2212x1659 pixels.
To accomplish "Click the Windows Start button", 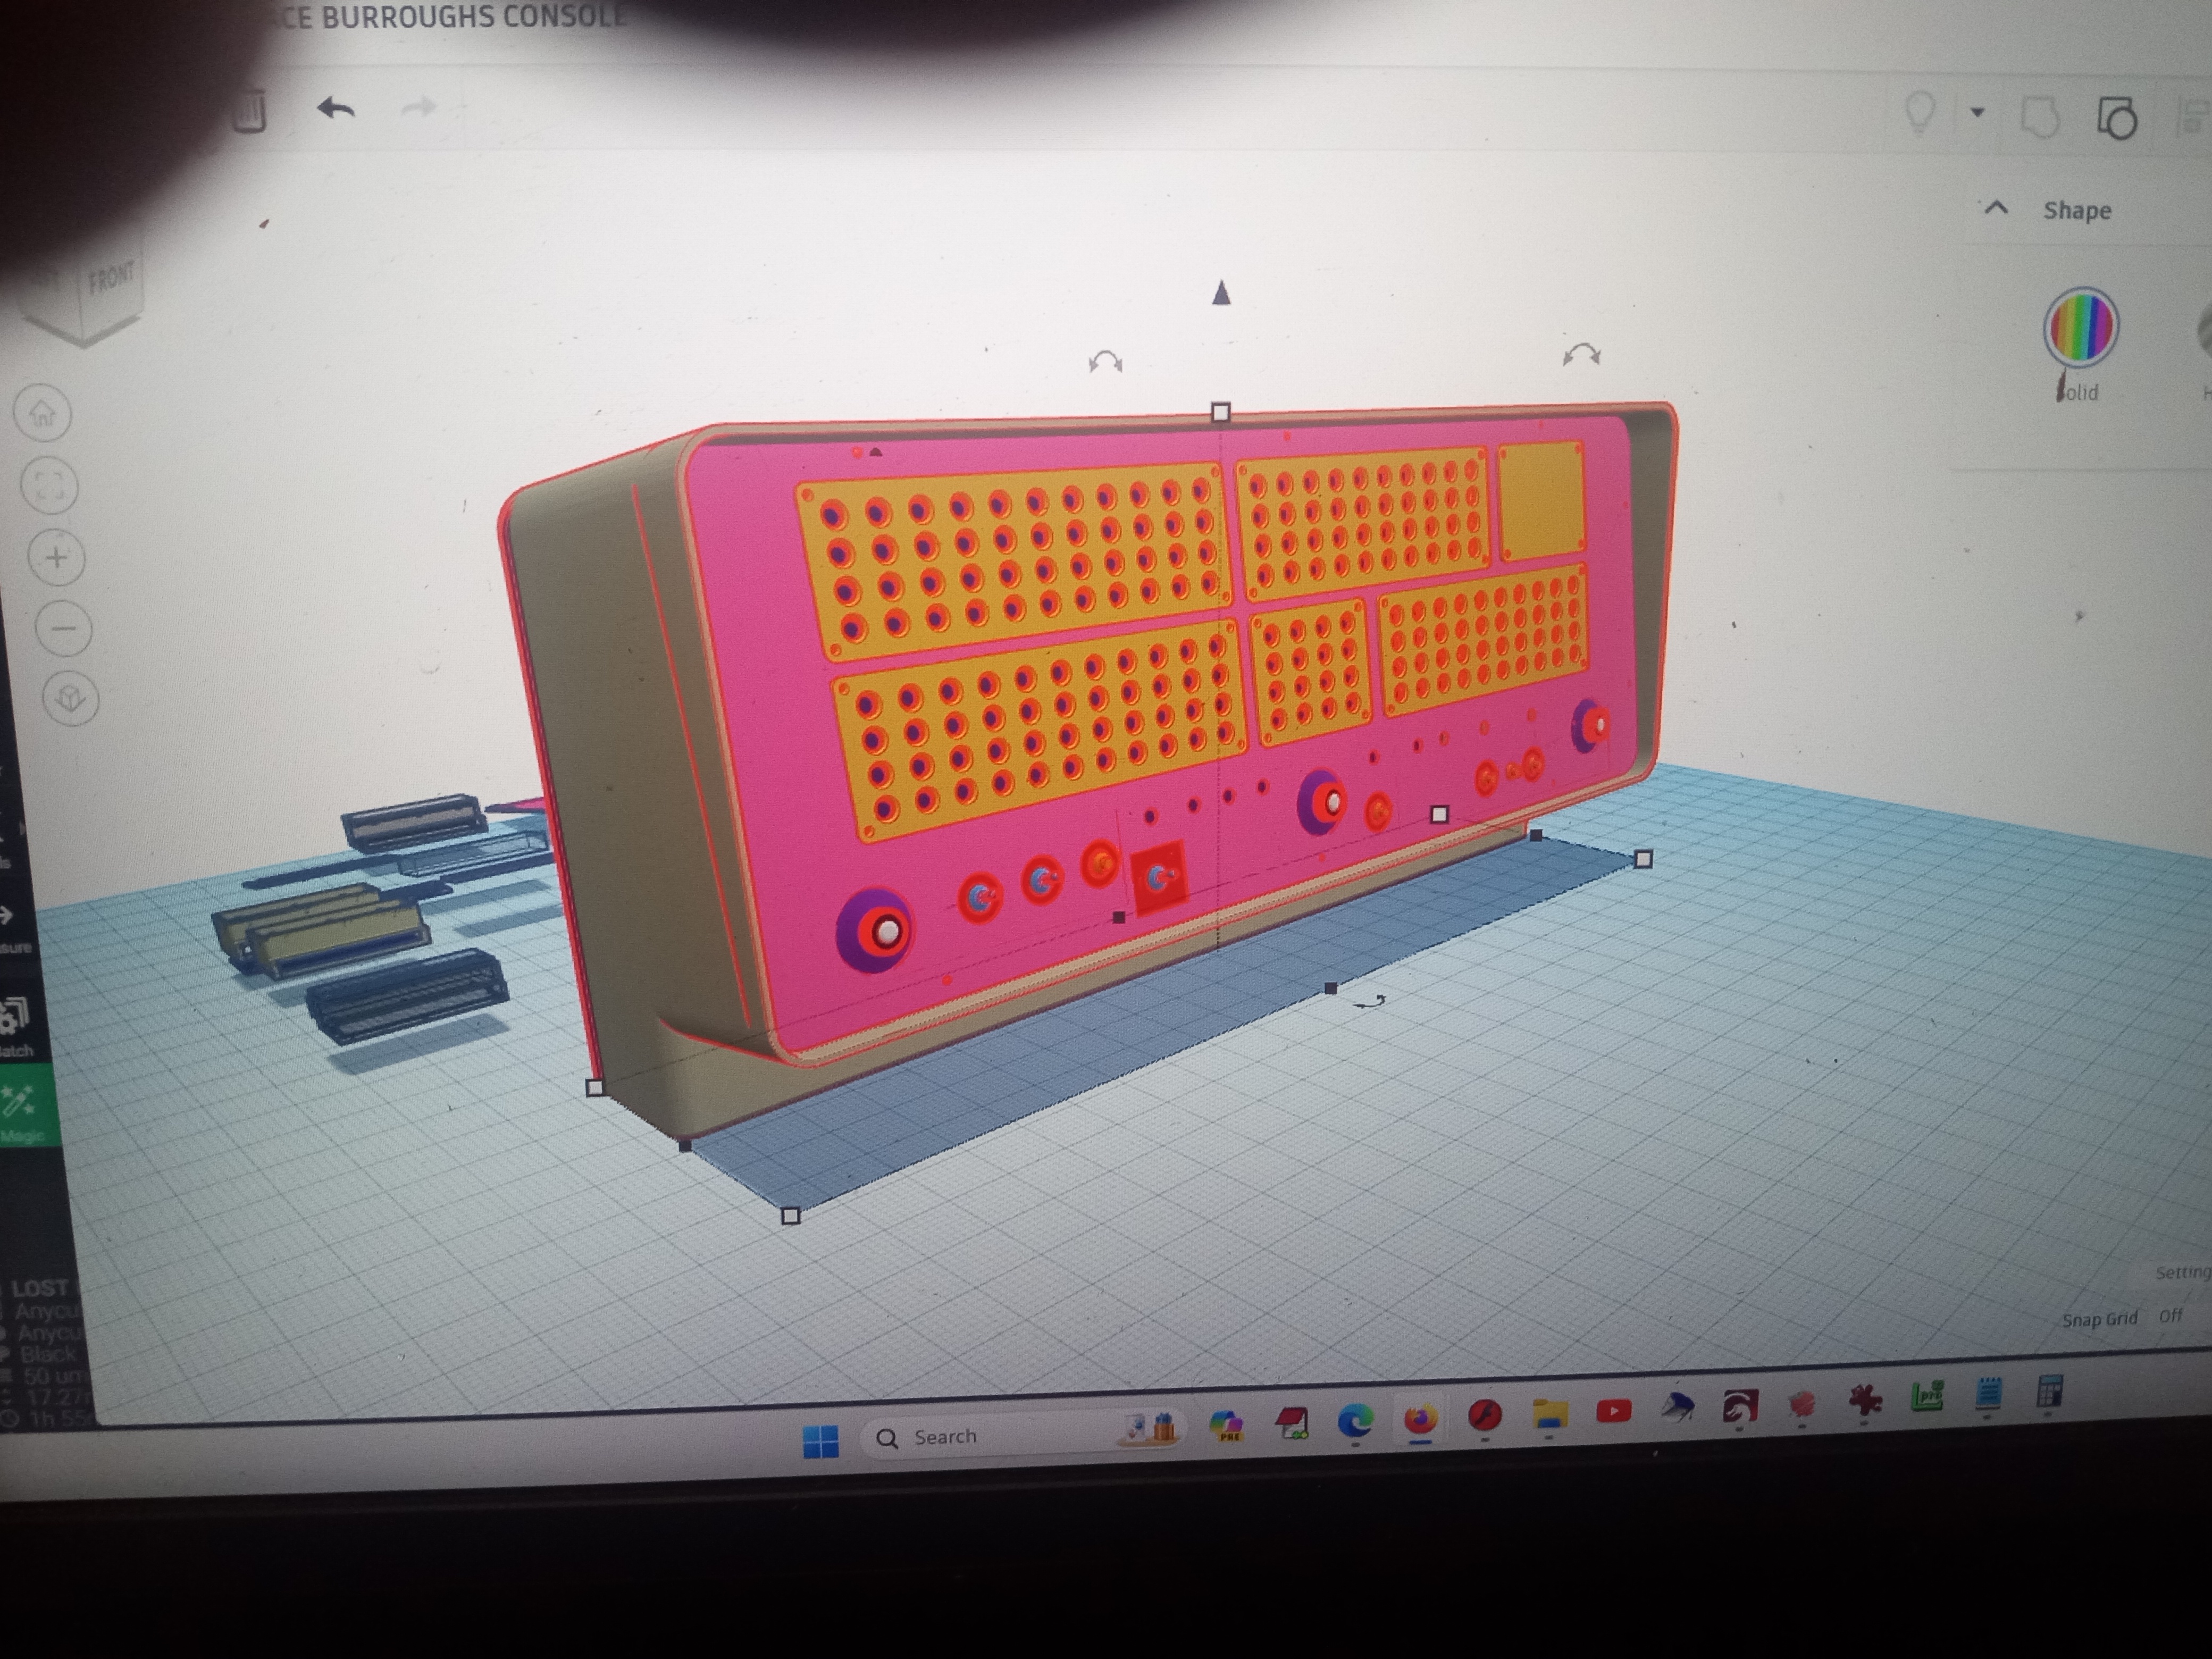I will click(x=821, y=1442).
